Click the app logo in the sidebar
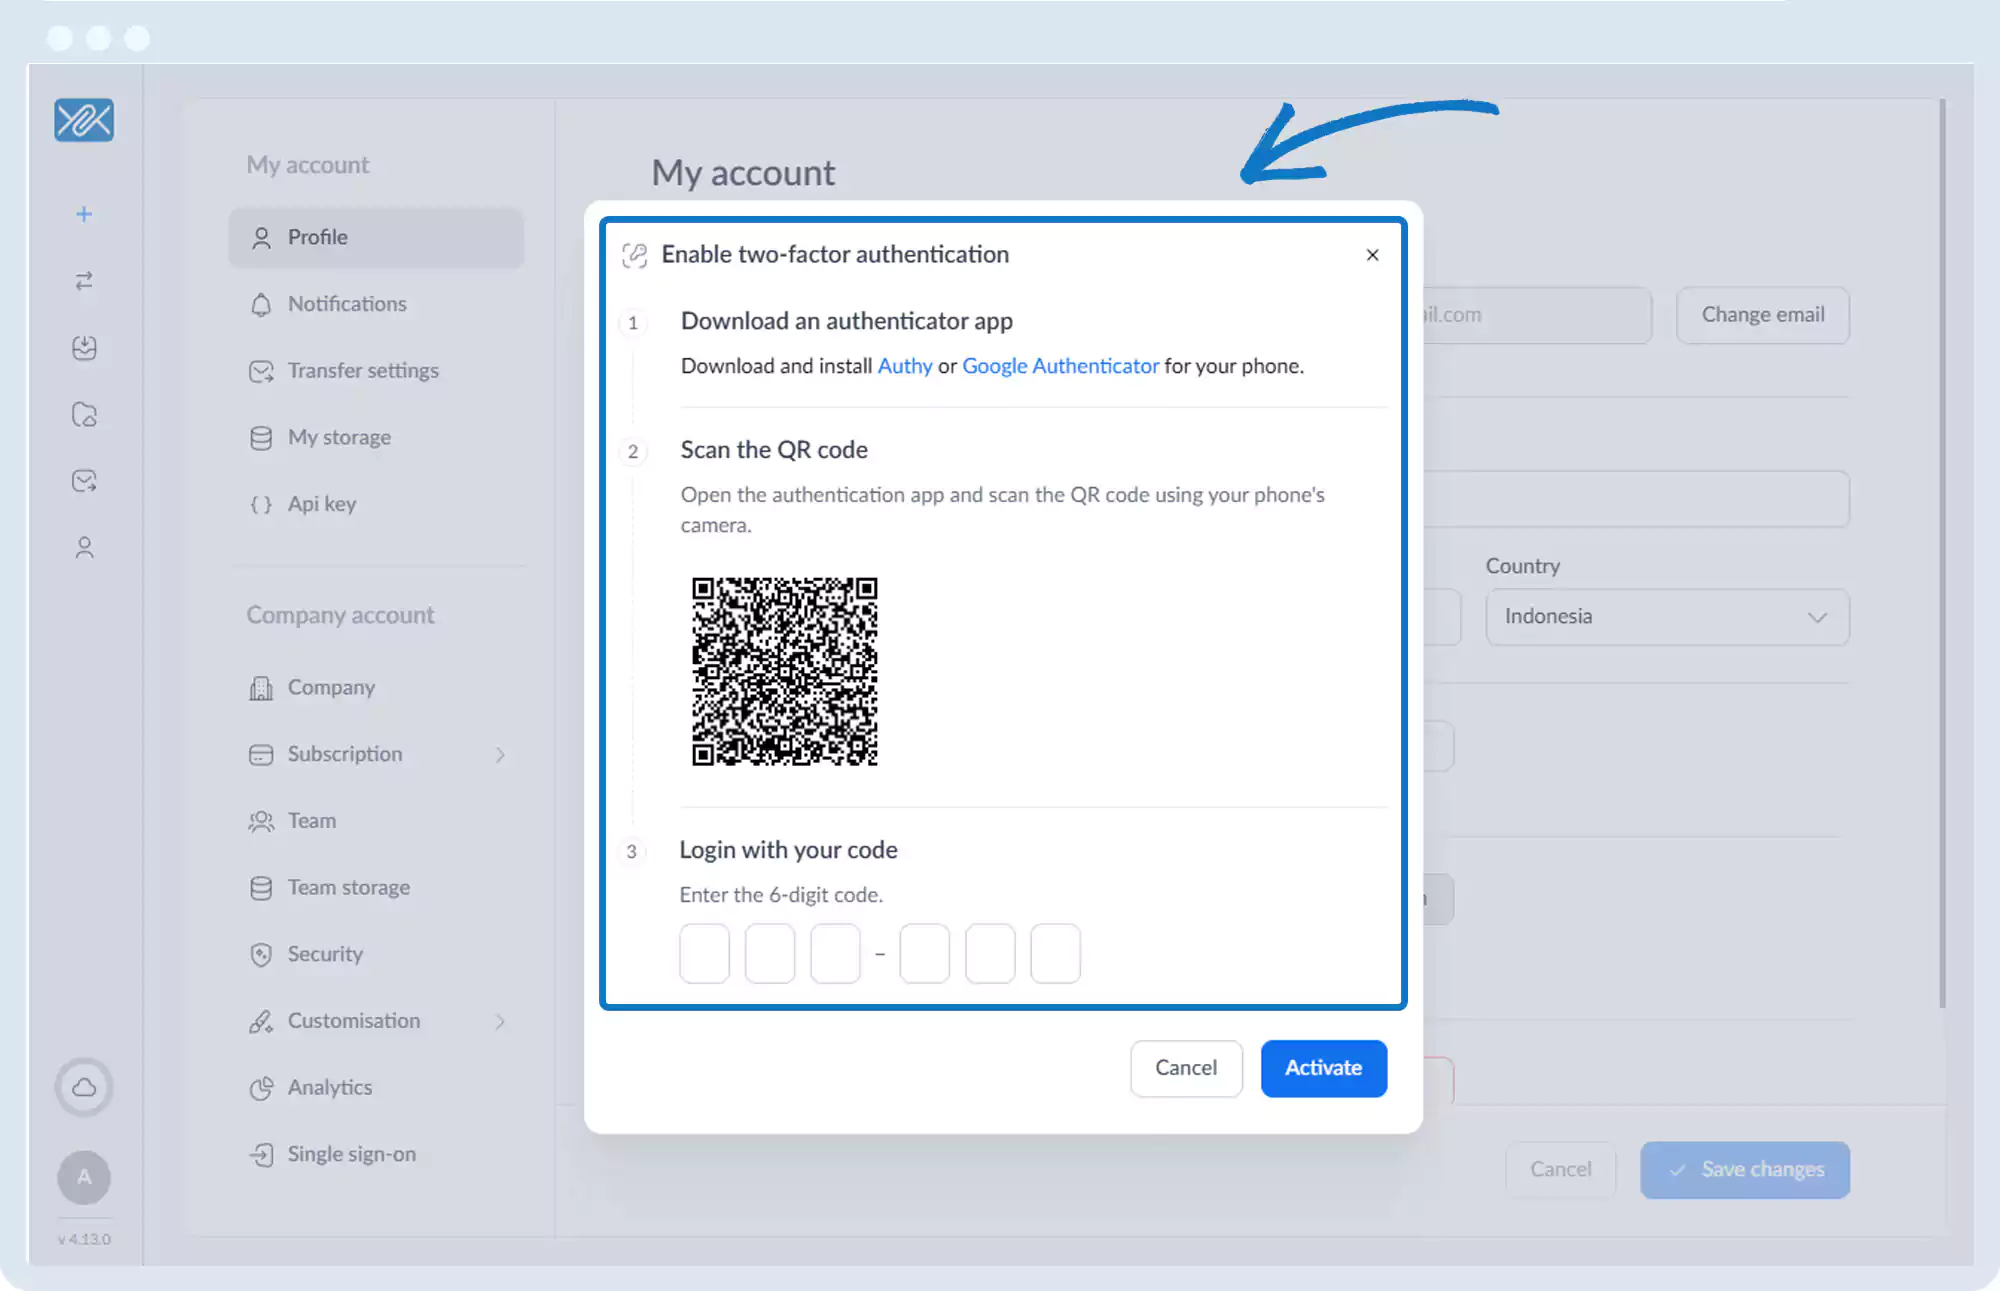 click(x=84, y=120)
